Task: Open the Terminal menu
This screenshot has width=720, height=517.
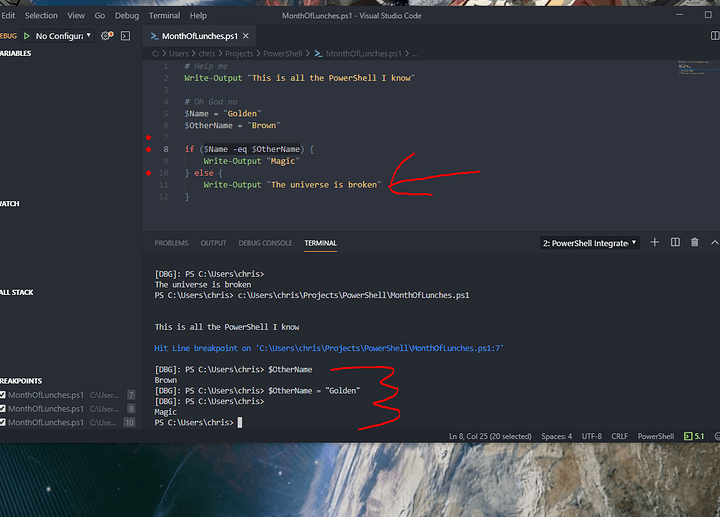Action: pos(164,16)
